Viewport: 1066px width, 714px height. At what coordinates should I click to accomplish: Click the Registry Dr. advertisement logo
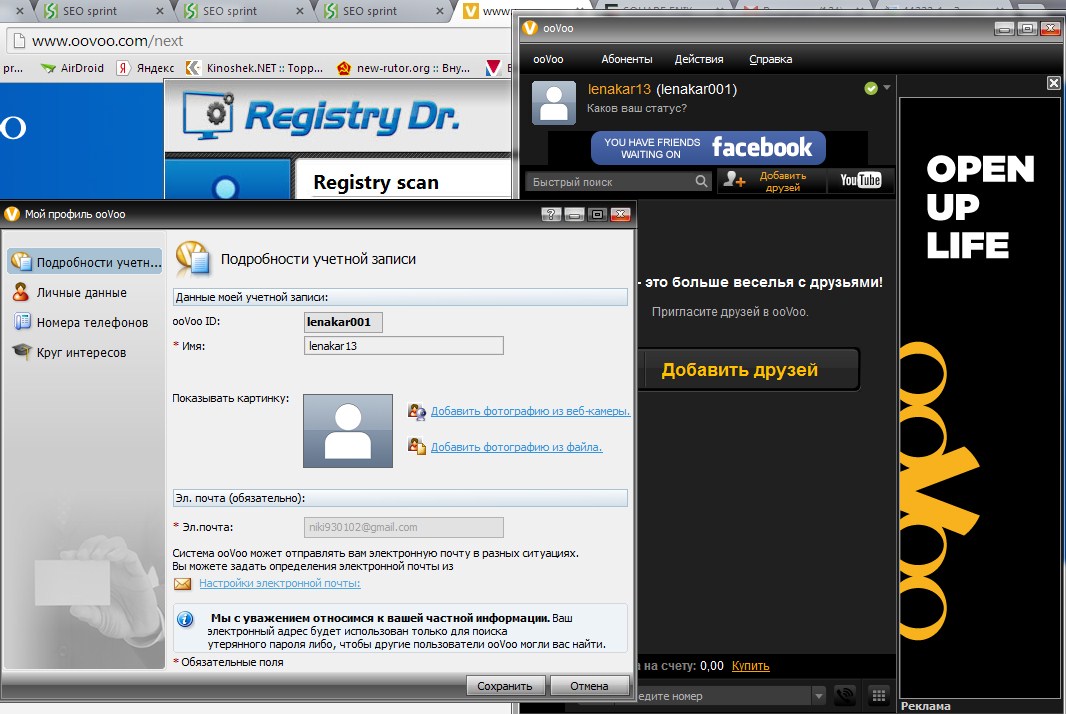[x=320, y=114]
